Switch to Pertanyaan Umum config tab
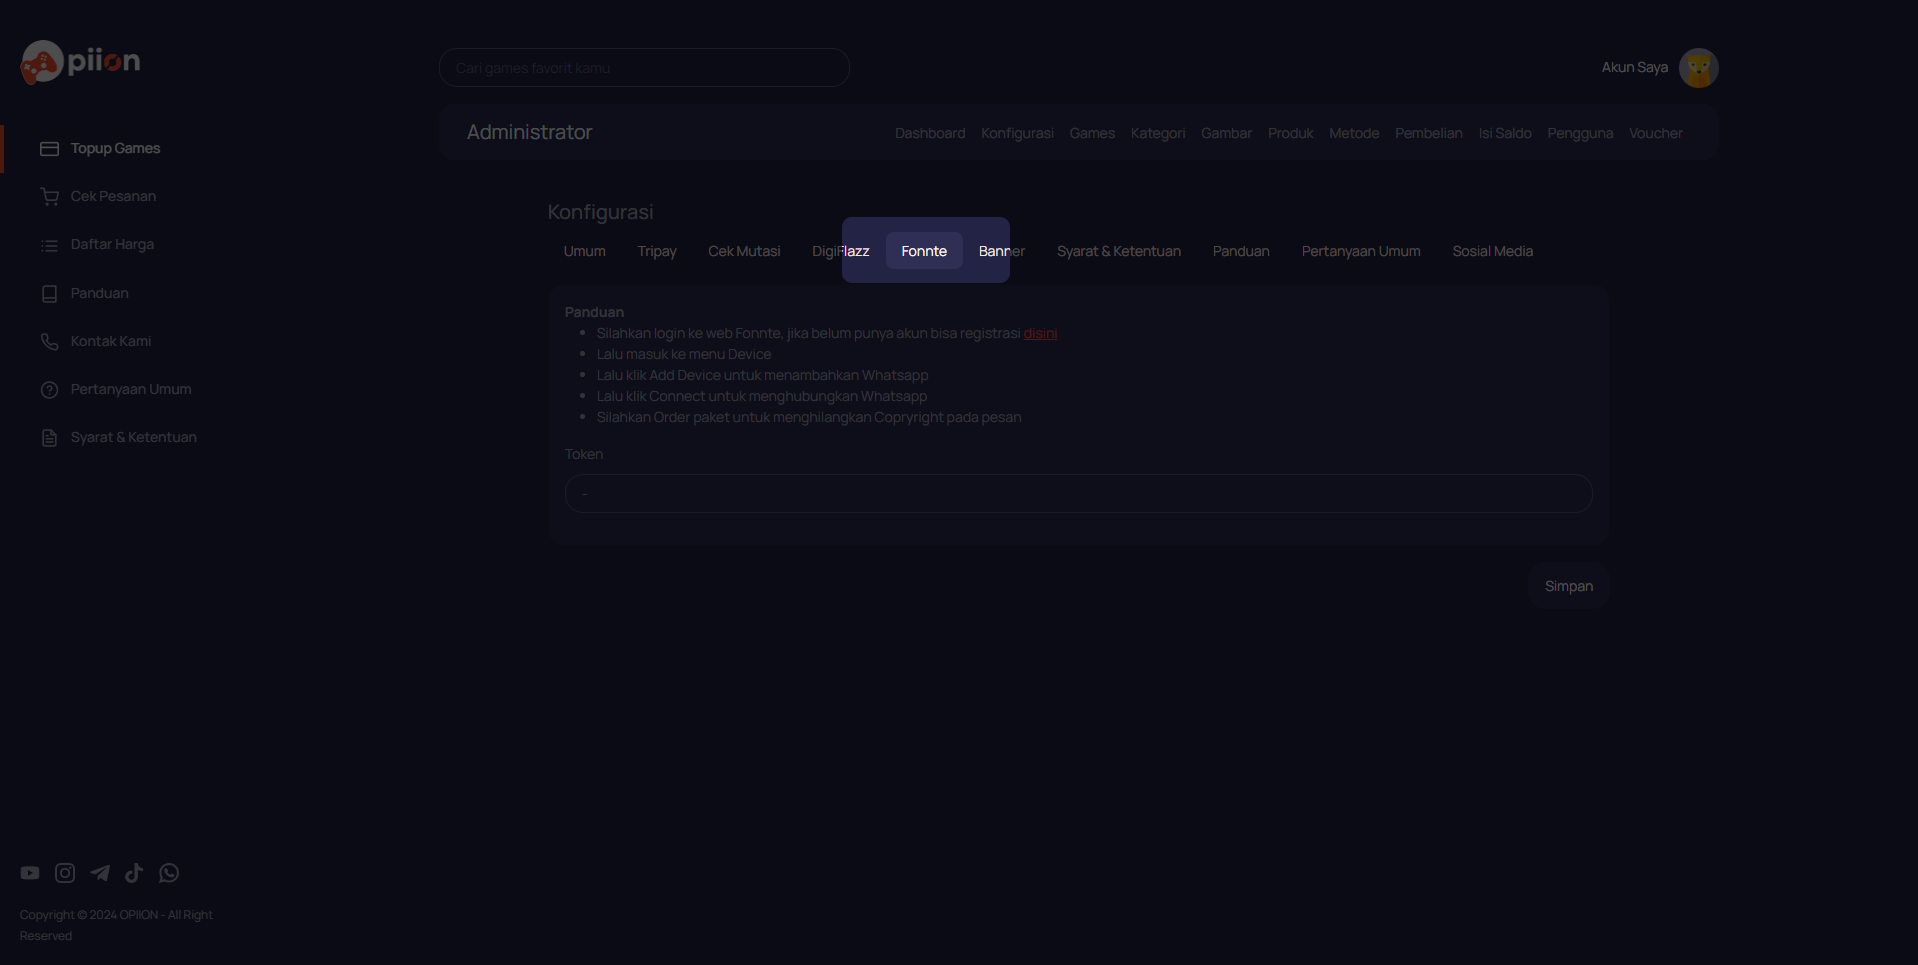 coord(1361,251)
